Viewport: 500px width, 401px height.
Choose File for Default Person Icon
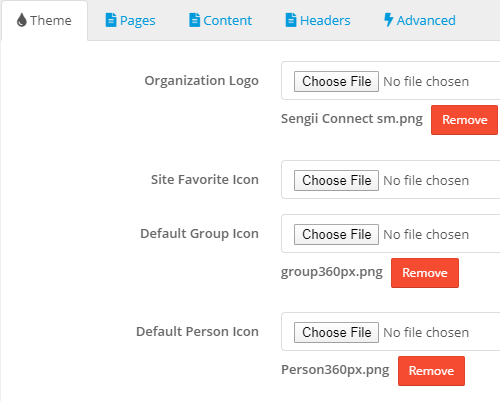pos(336,332)
